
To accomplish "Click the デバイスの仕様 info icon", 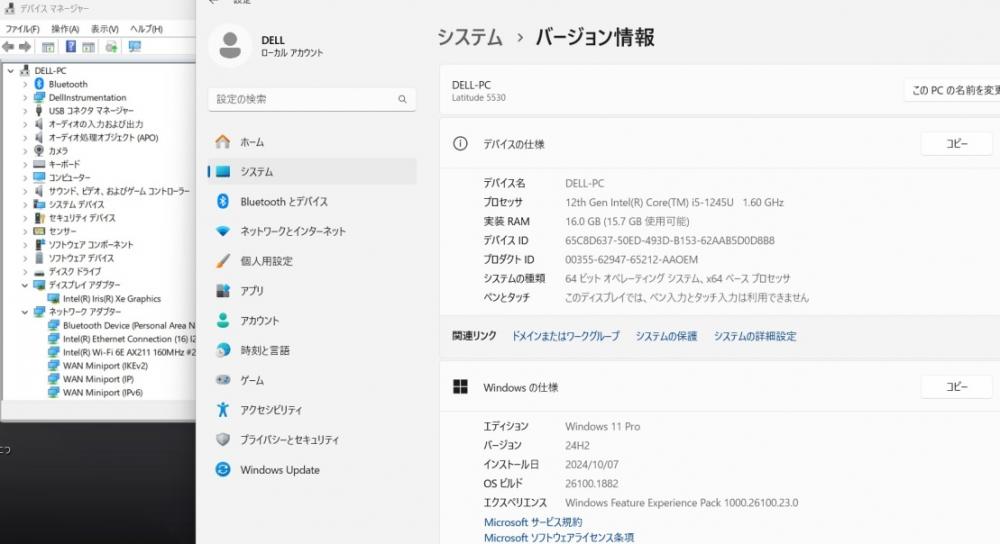I will coord(460,144).
